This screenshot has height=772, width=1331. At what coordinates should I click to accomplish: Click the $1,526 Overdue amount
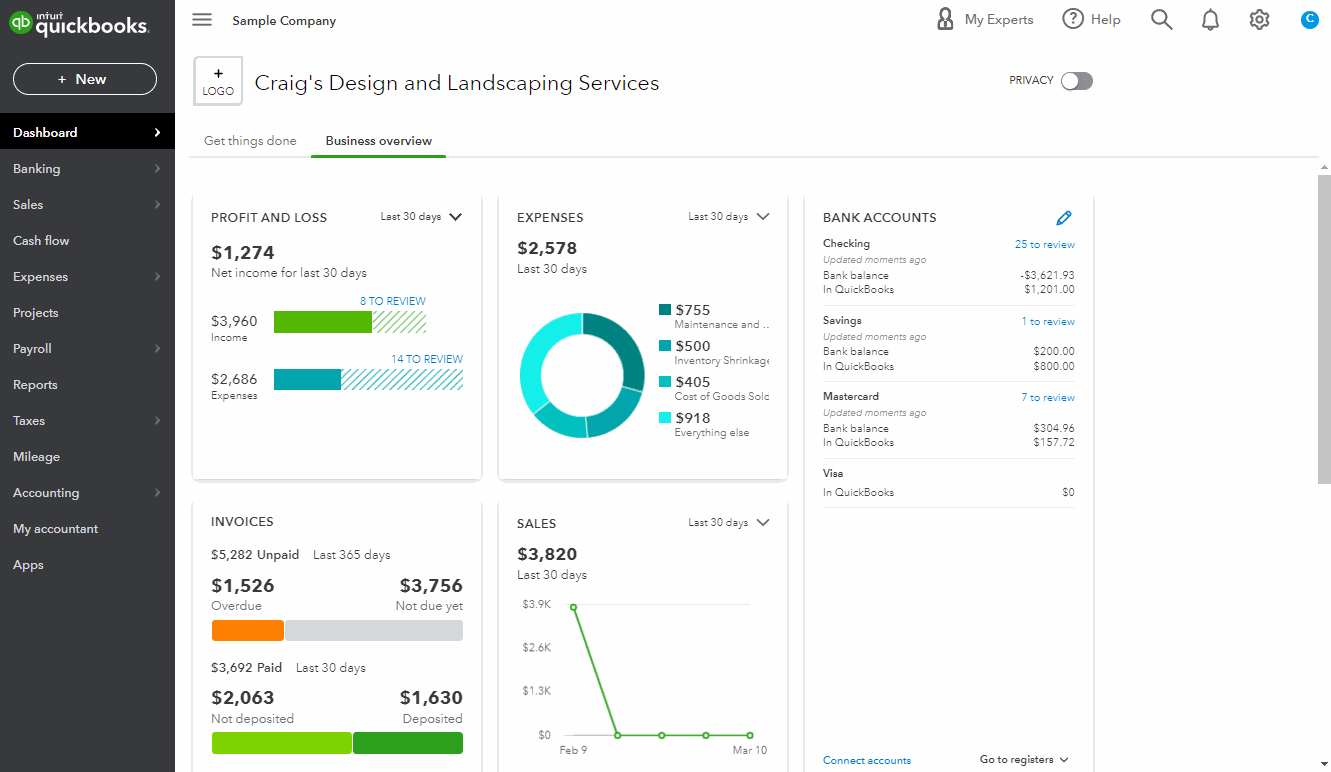(243, 586)
